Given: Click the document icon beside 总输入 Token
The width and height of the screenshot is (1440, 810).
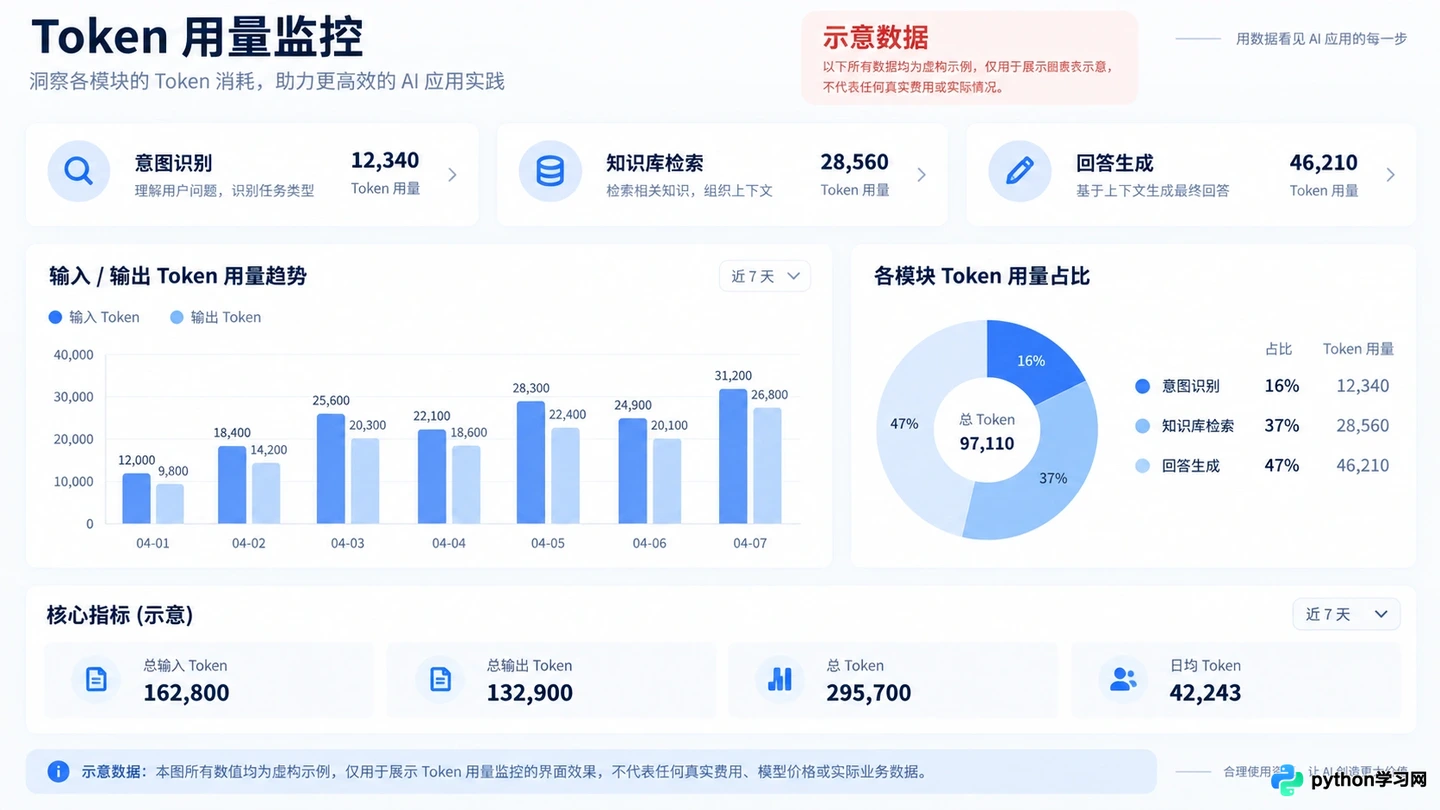Looking at the screenshot, I should (96, 680).
